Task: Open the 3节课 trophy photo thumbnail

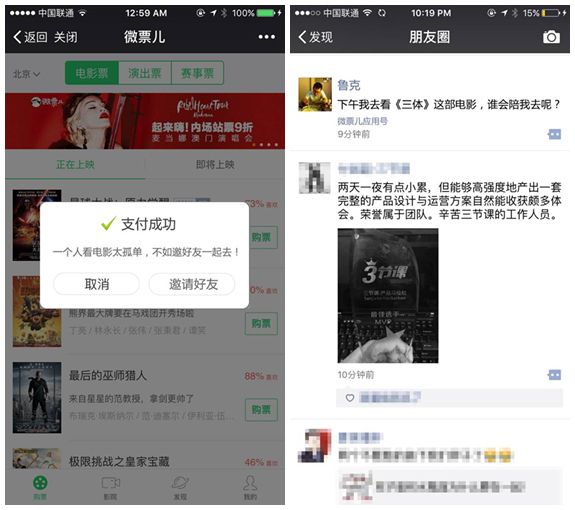Action: click(388, 296)
